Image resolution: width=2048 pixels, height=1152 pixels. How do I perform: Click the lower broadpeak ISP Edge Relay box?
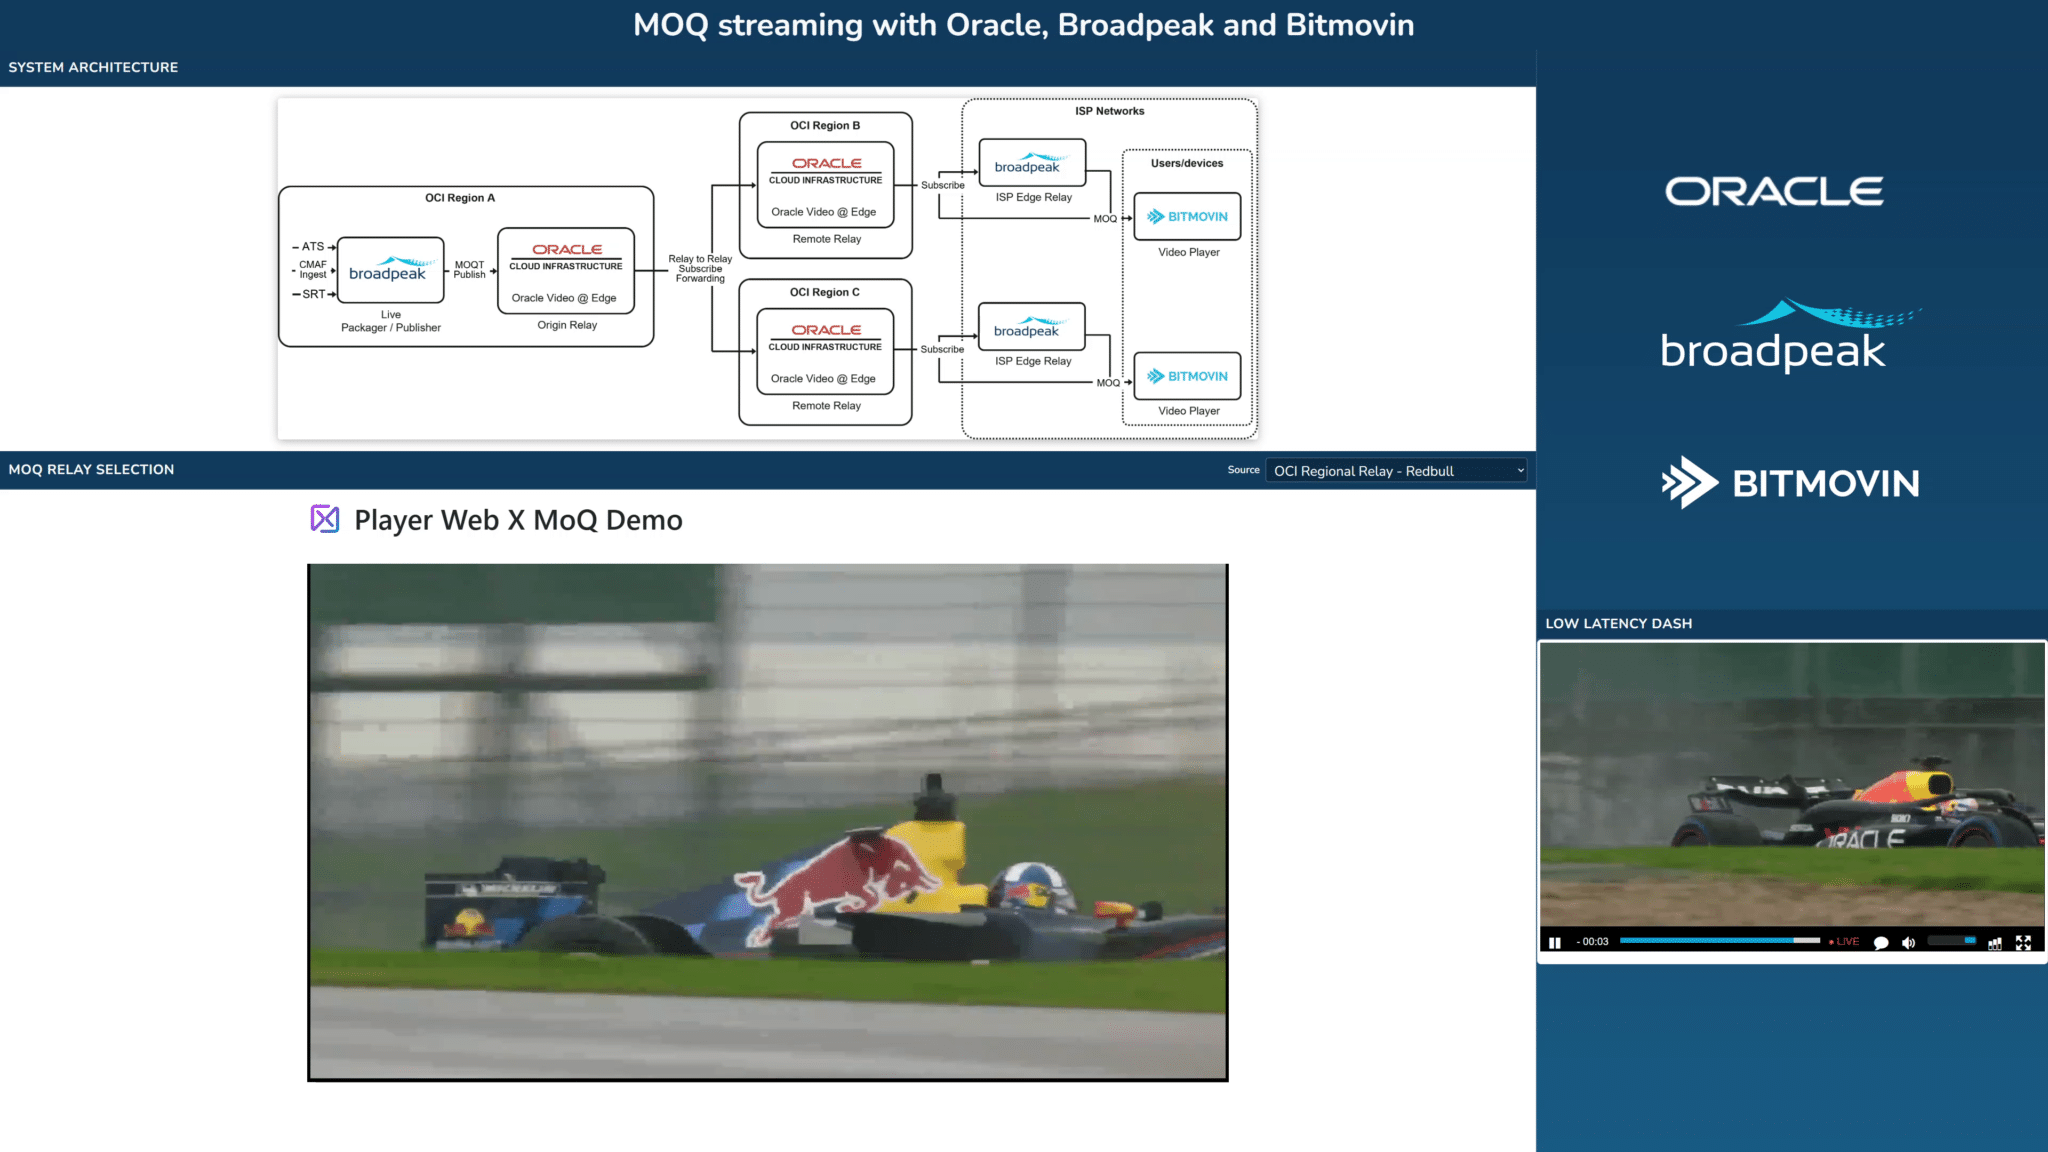click(1031, 327)
